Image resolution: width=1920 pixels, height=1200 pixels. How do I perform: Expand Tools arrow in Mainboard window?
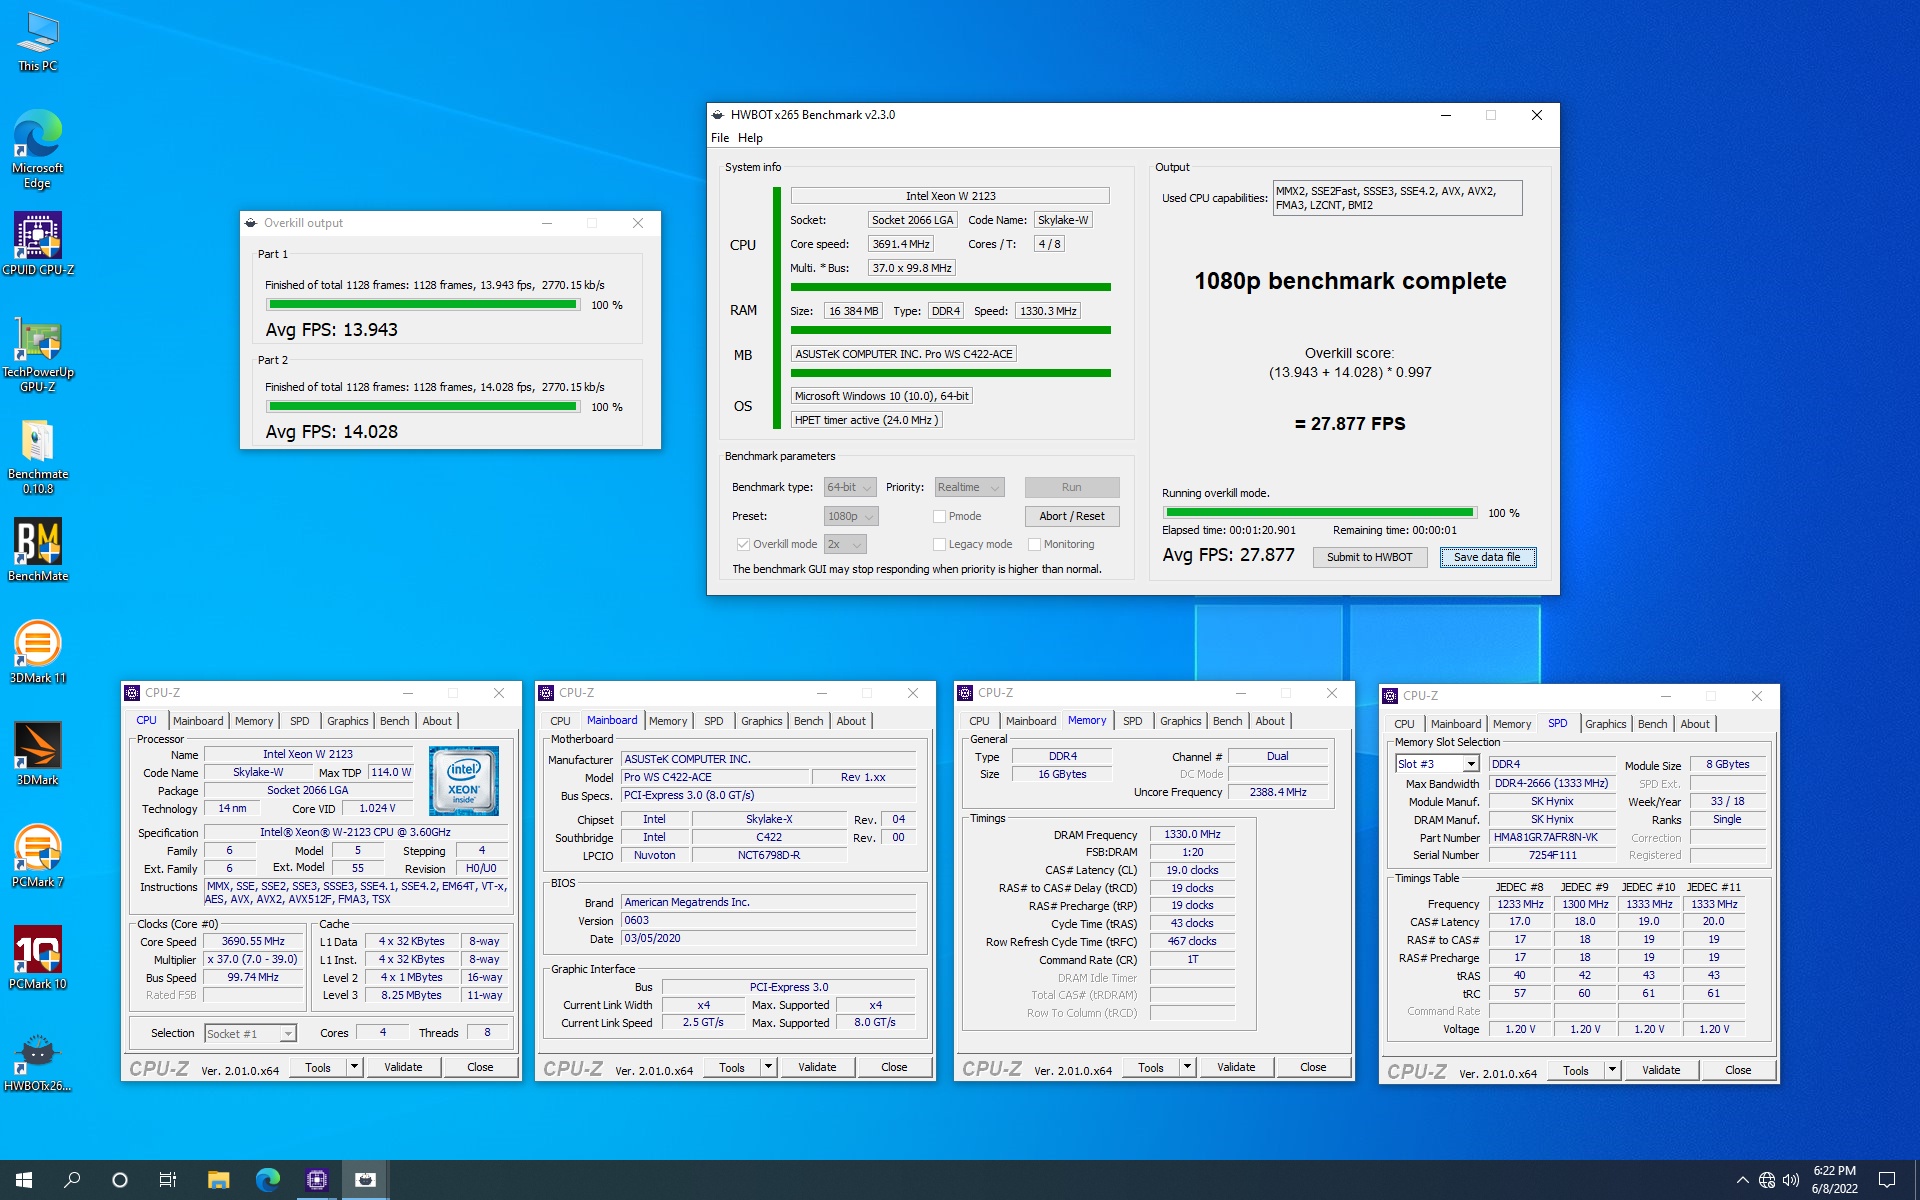pyautogui.click(x=768, y=1067)
